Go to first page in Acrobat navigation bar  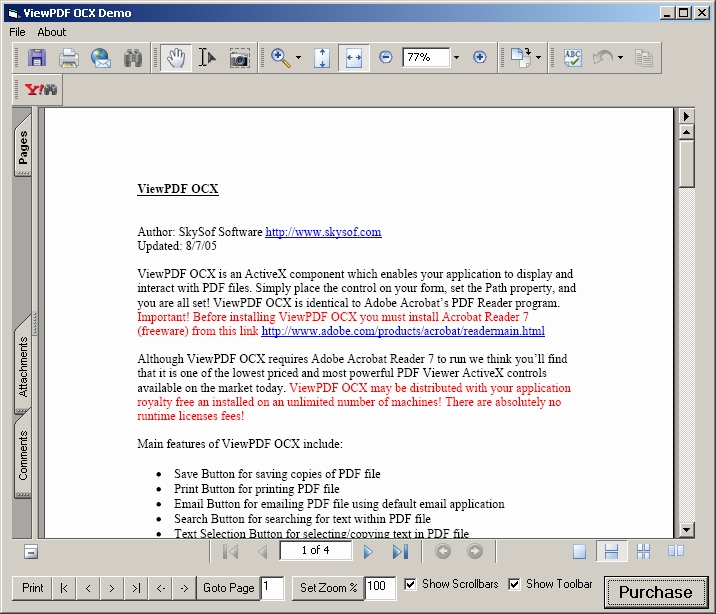pyautogui.click(x=231, y=551)
